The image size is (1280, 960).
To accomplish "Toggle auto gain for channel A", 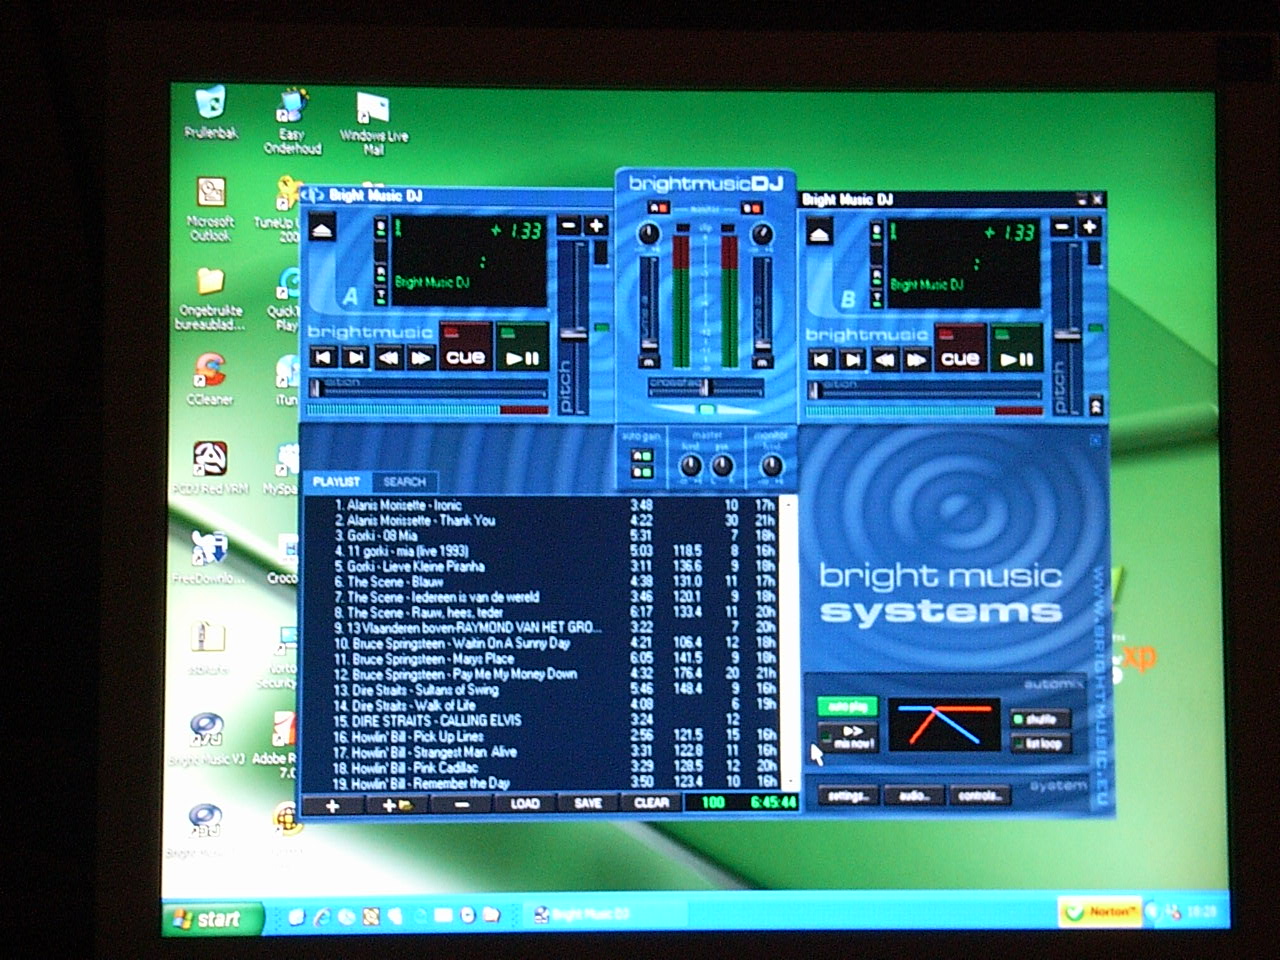I will pyautogui.click(x=641, y=458).
